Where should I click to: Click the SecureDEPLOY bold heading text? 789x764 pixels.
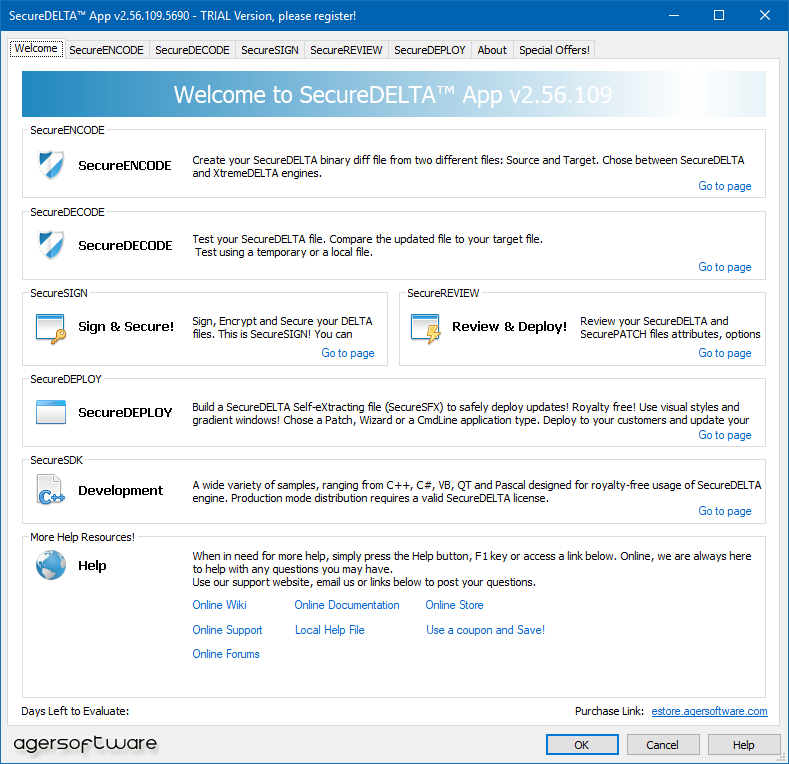[125, 413]
